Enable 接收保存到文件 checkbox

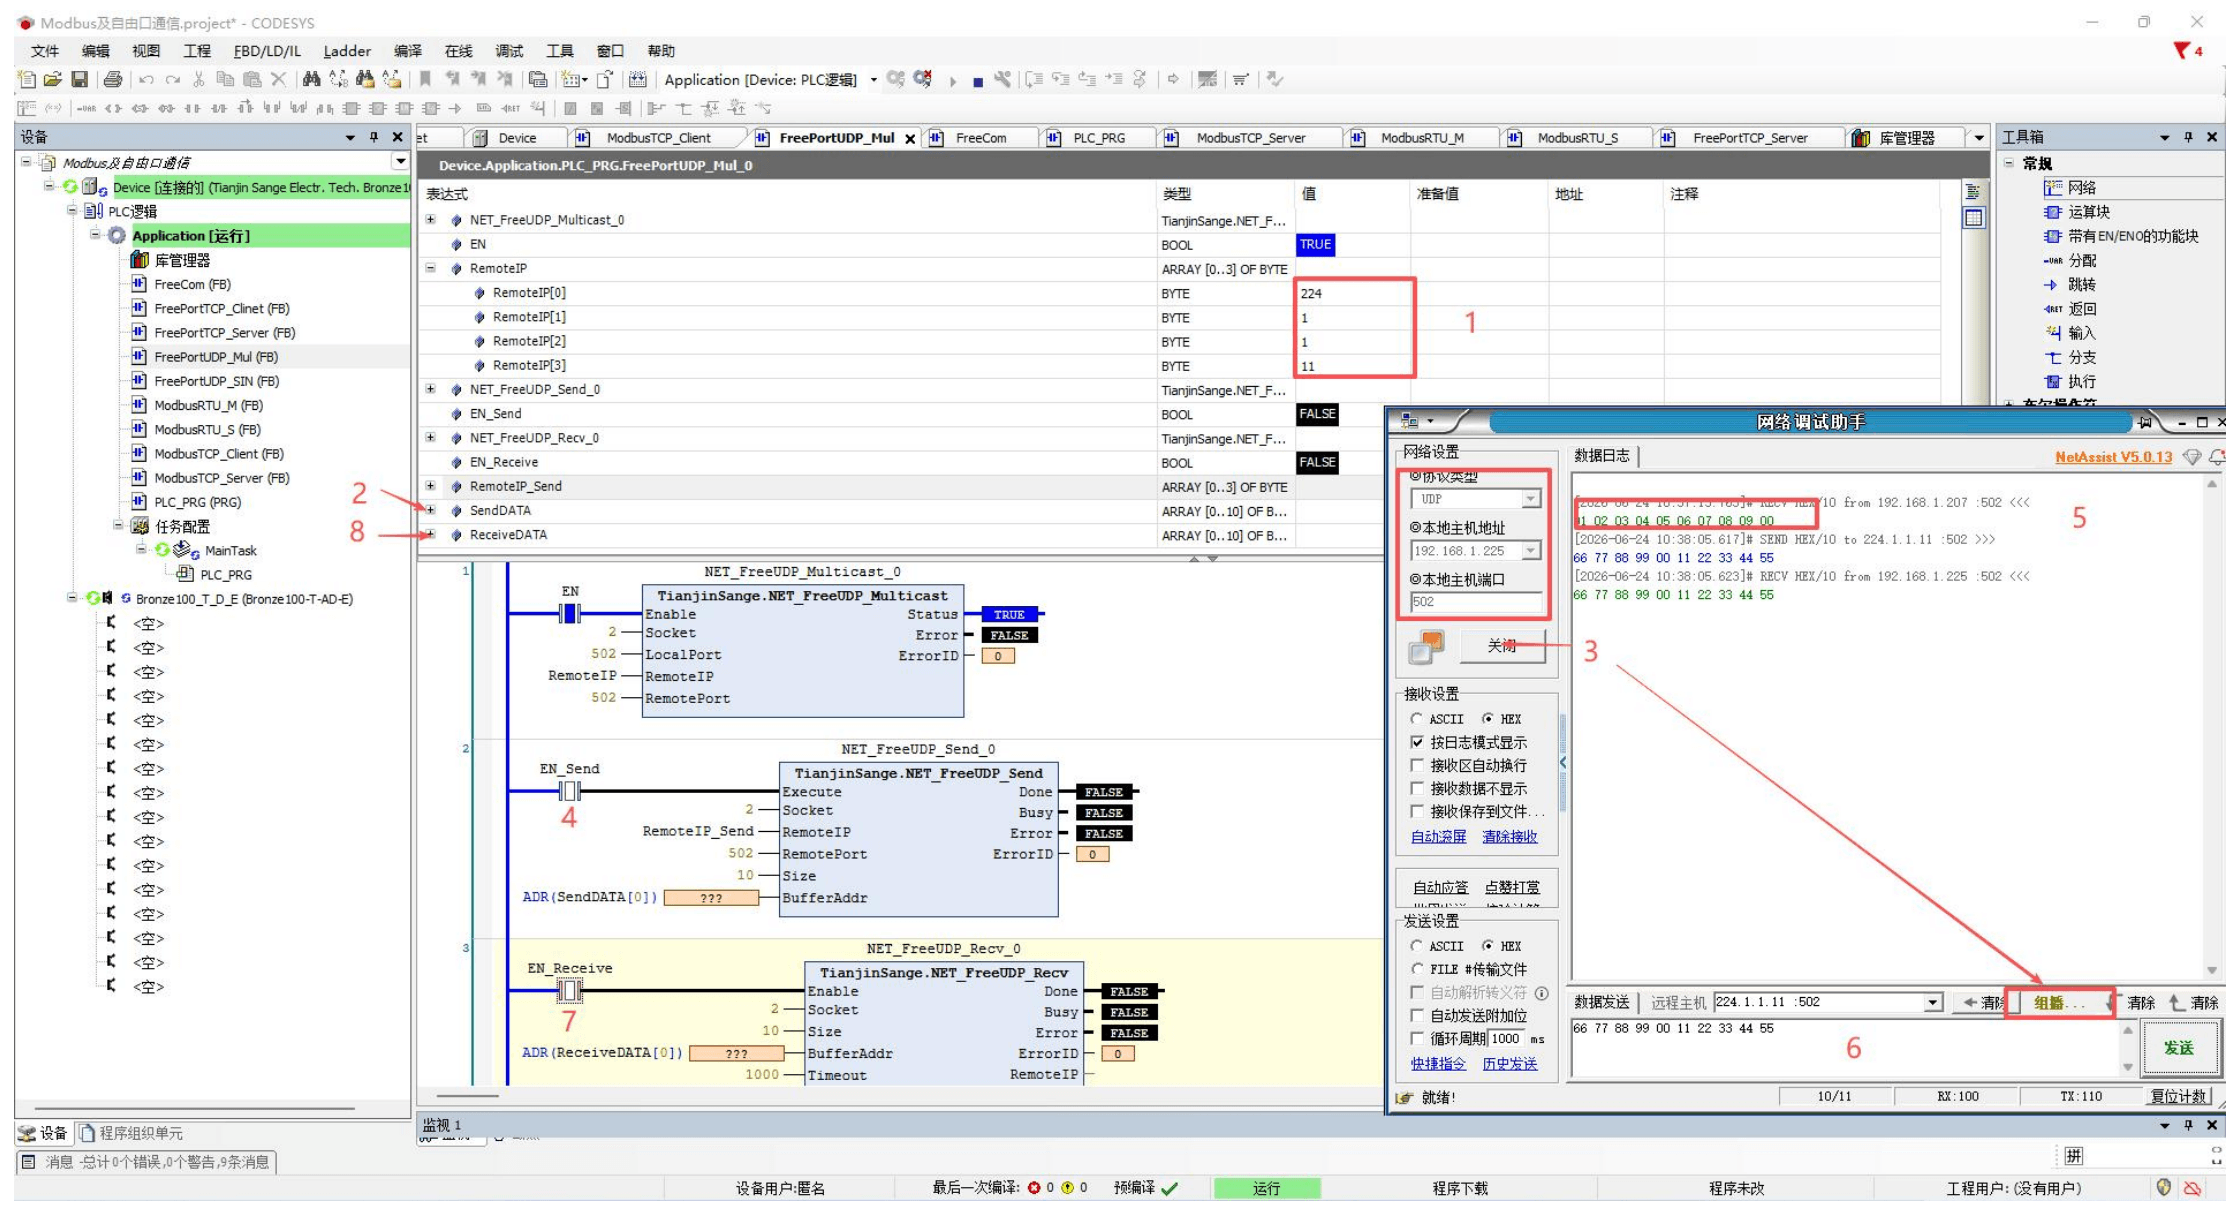click(x=1417, y=811)
